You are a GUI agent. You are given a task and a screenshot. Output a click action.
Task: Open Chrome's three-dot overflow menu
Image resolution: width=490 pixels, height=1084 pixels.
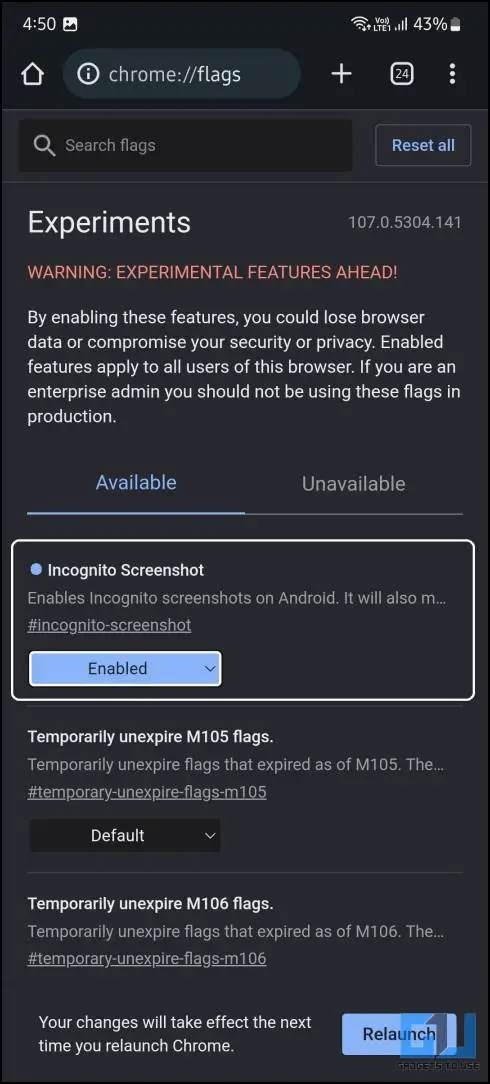pos(452,73)
